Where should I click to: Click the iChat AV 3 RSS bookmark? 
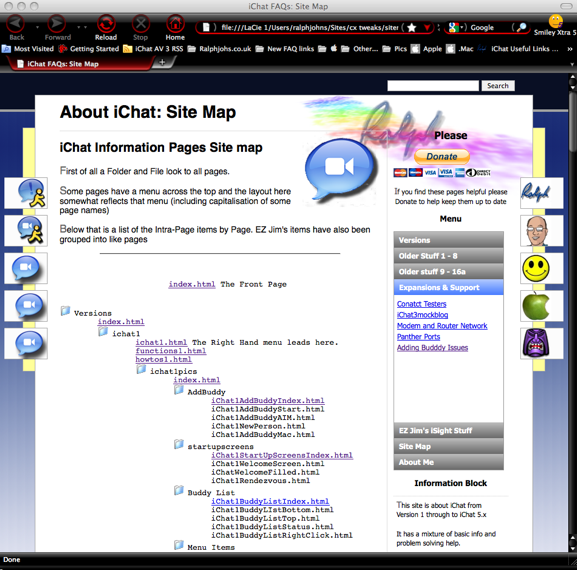153,49
